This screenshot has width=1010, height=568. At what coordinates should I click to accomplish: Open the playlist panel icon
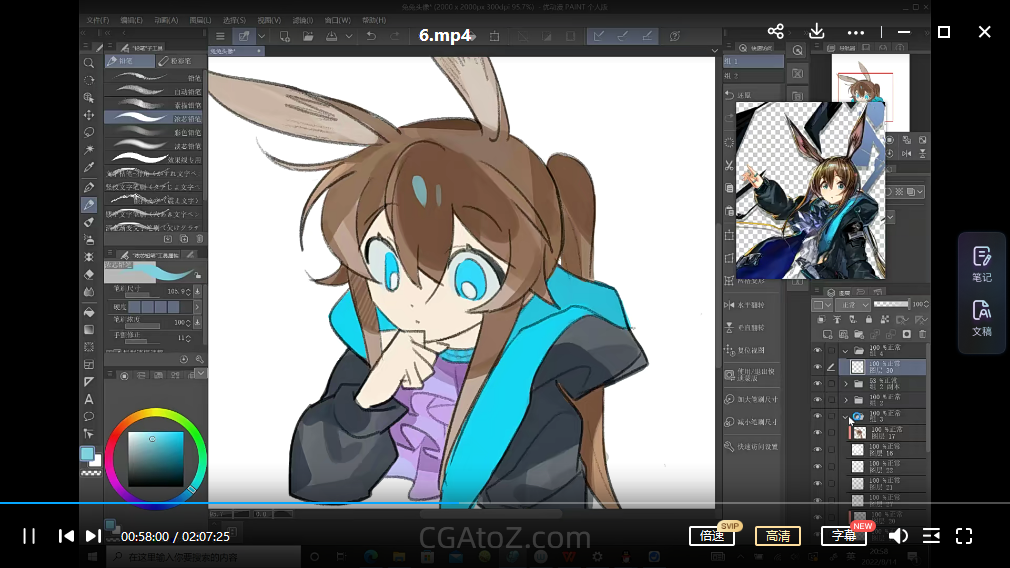tap(931, 536)
